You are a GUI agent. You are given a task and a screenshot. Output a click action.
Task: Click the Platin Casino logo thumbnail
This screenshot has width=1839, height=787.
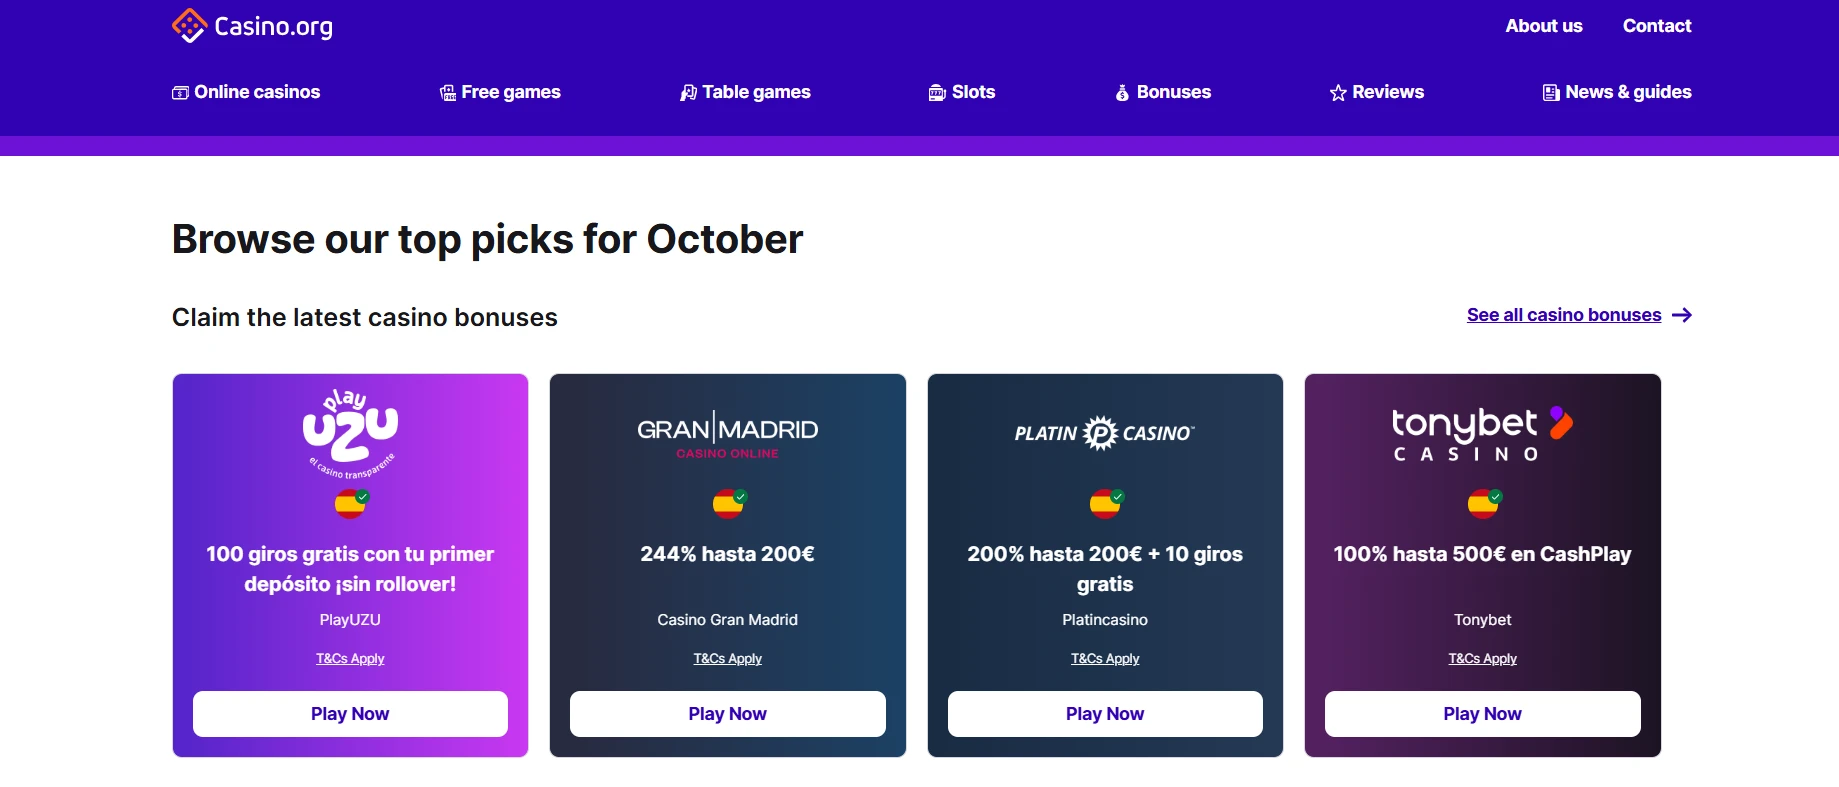pos(1105,433)
